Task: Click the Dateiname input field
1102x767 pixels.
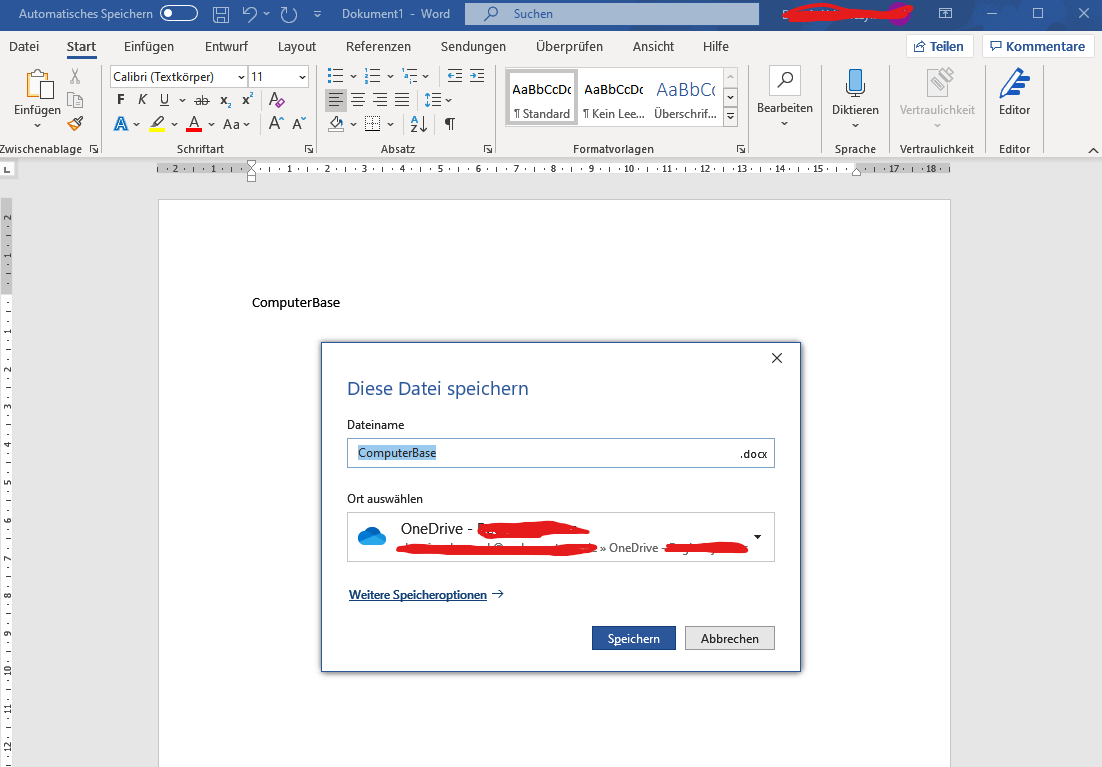Action: click(560, 453)
